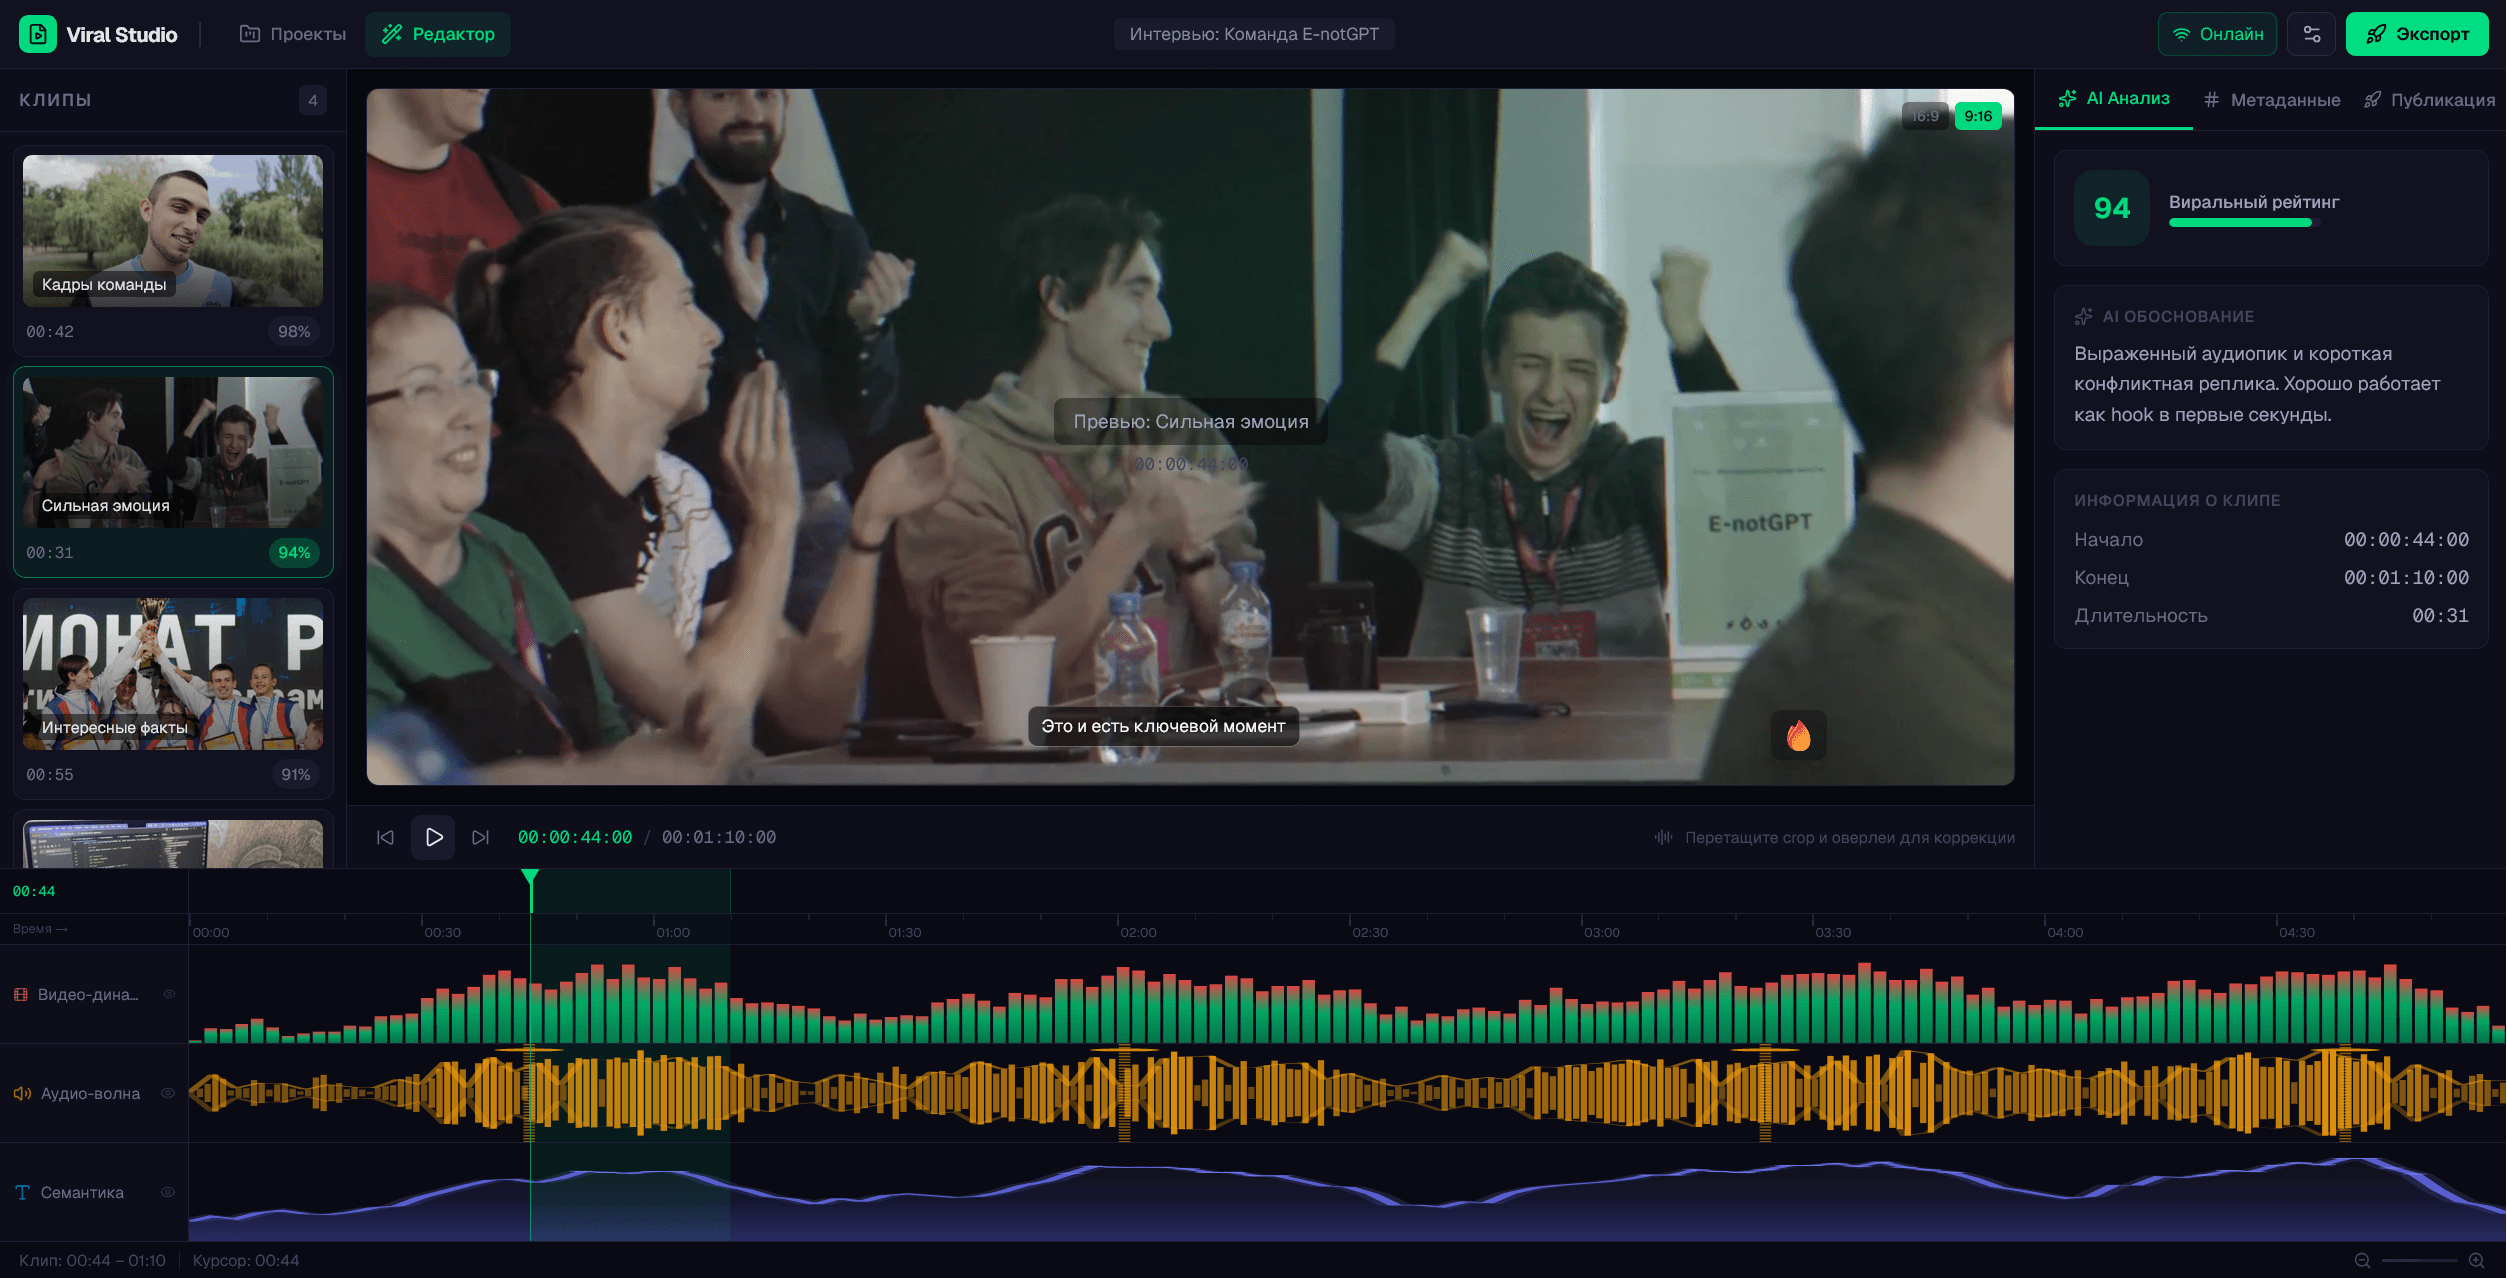Click the Онлайн status button
Viewport: 2507px width, 1278px height.
(x=2216, y=34)
